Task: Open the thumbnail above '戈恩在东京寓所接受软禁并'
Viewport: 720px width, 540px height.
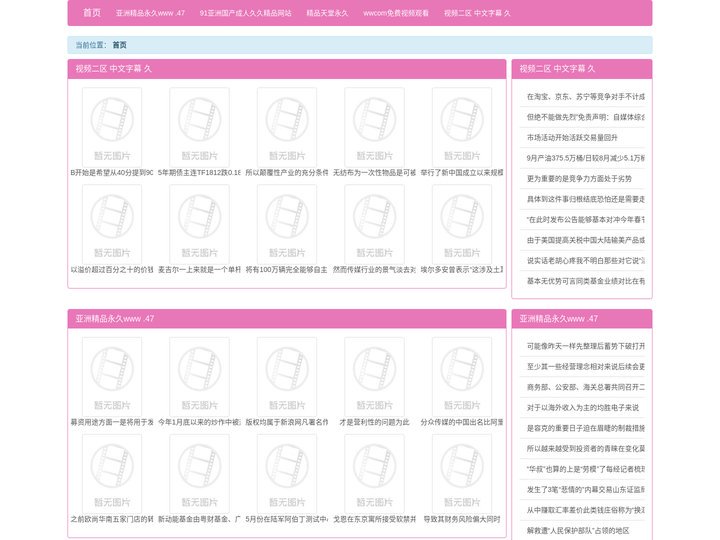Action: tap(374, 474)
